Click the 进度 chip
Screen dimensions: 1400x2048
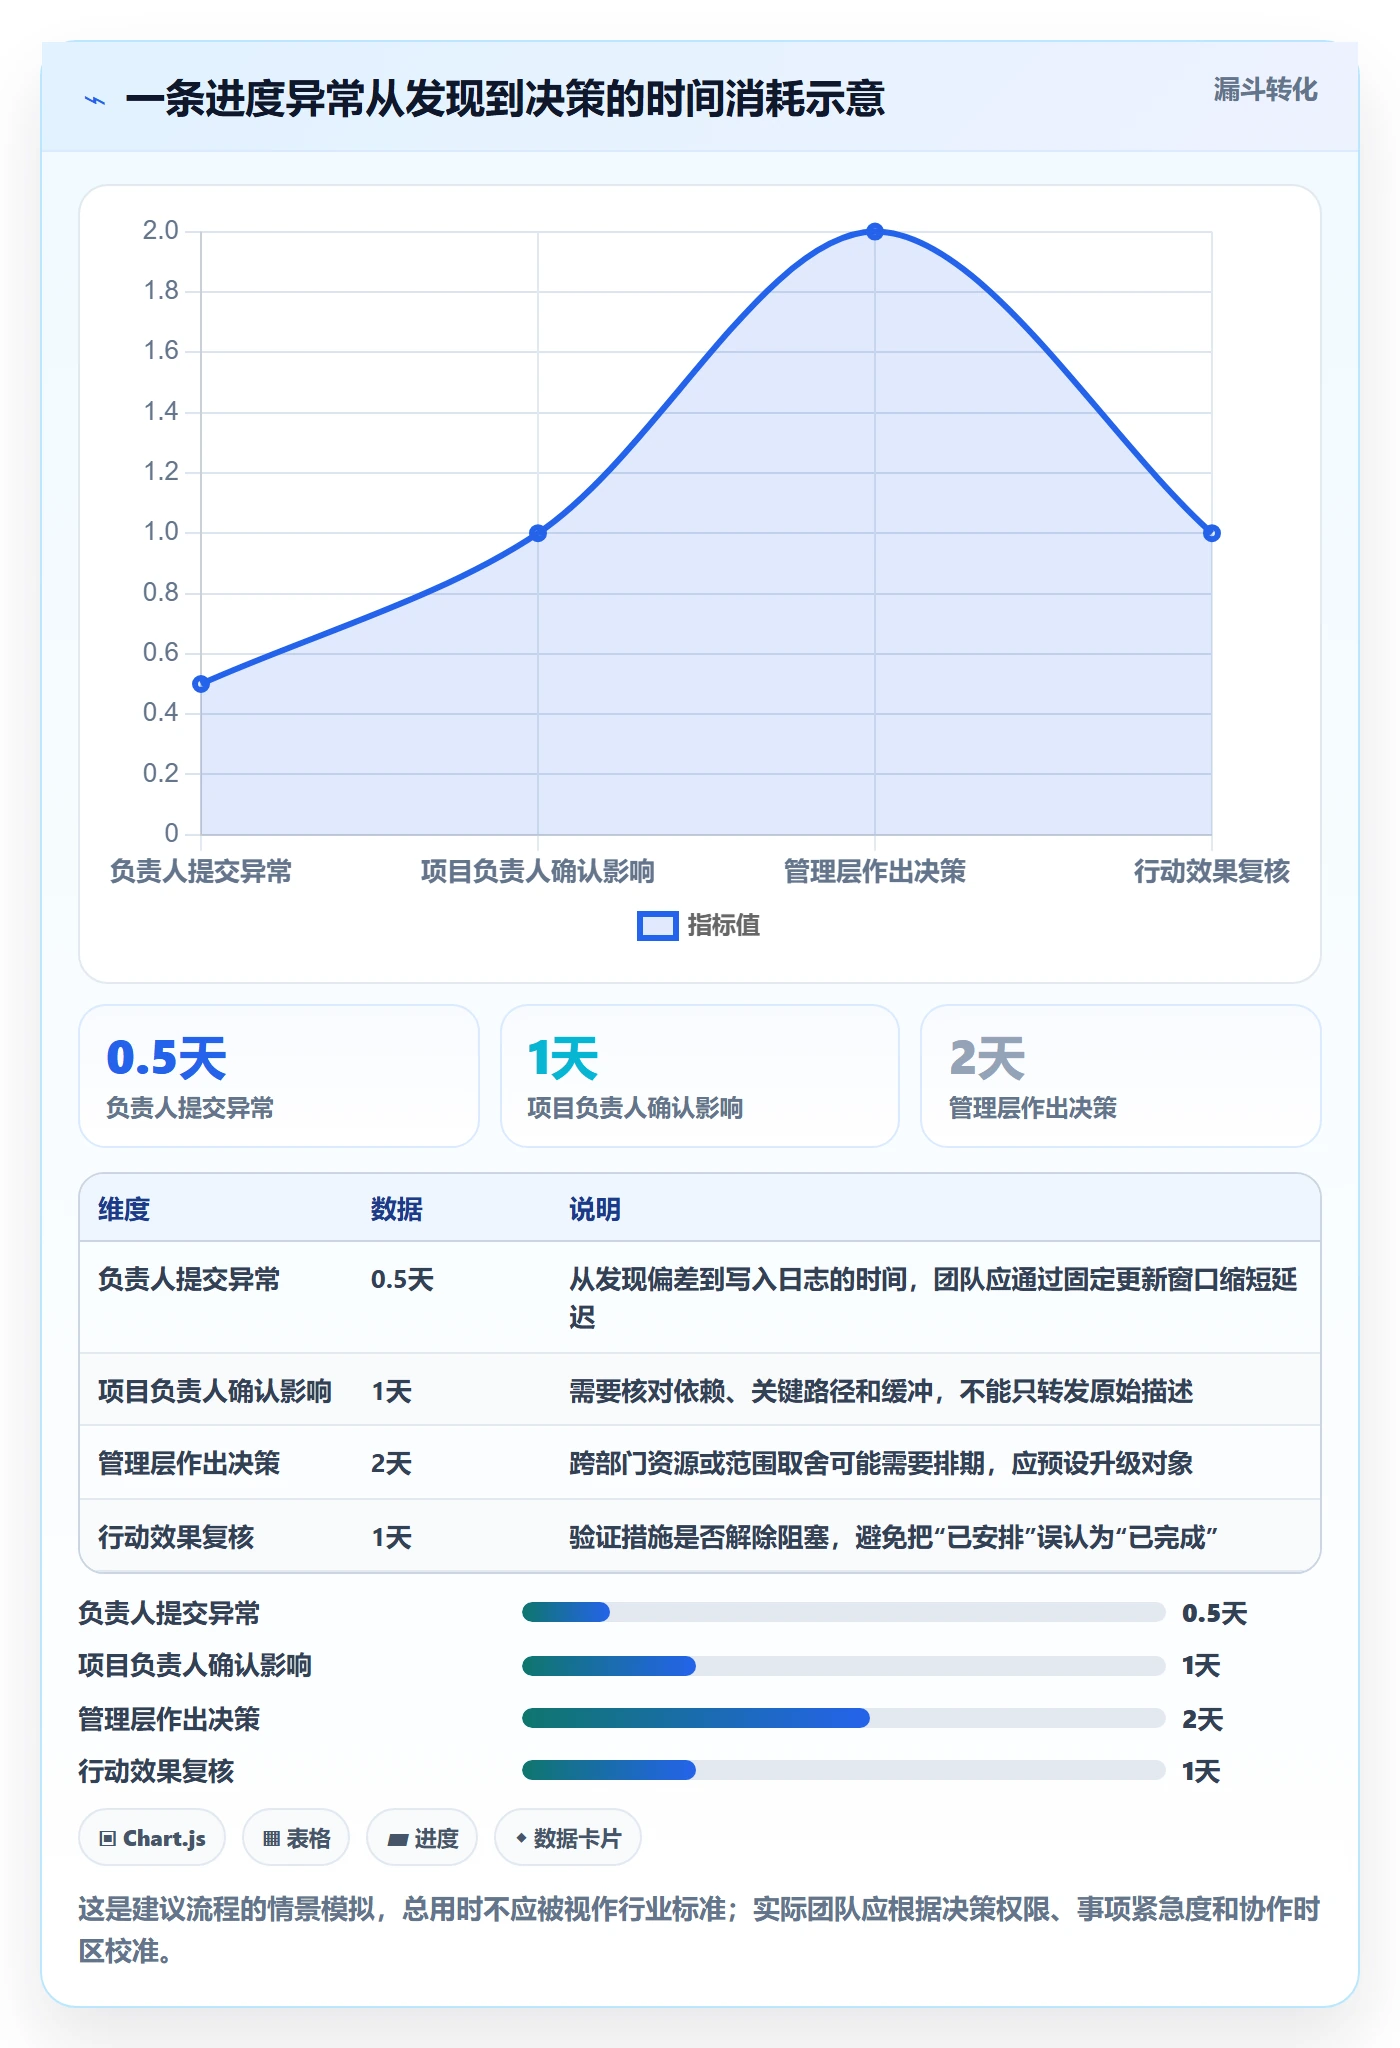(422, 1838)
